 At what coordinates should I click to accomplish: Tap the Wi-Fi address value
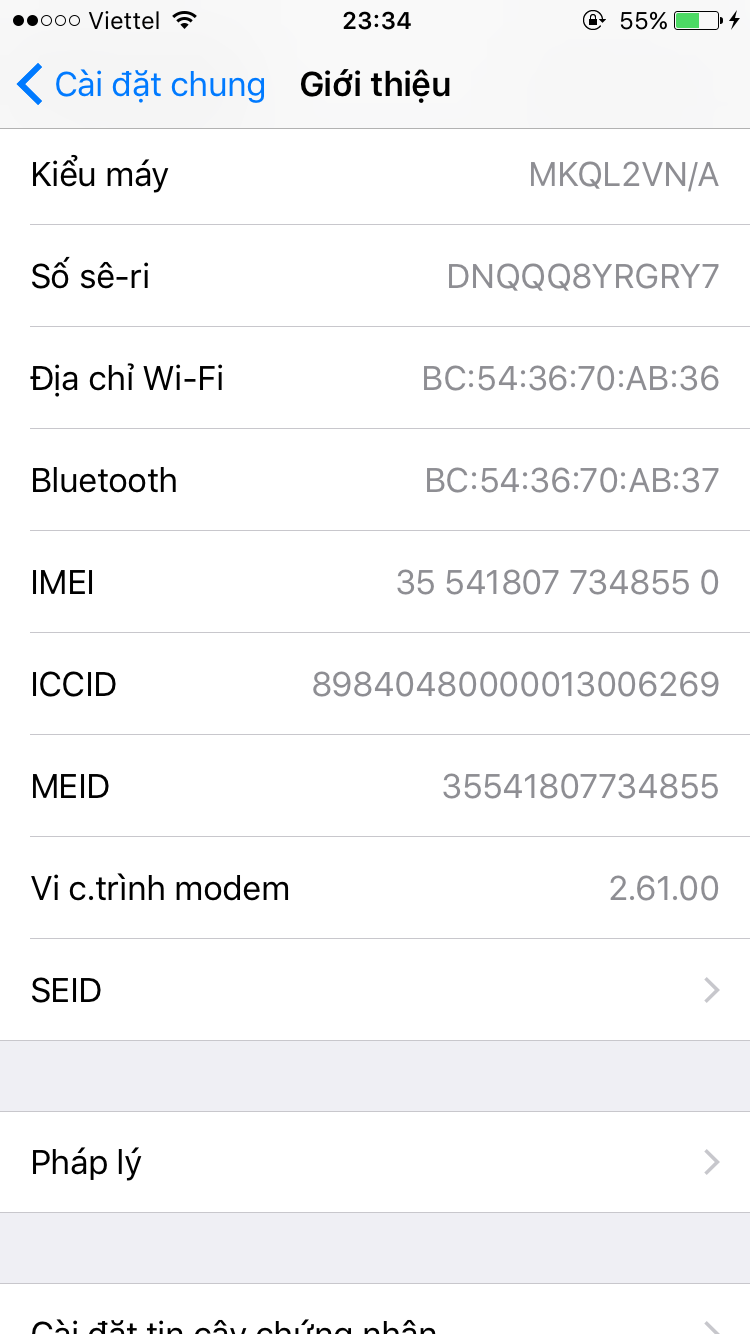coord(570,379)
